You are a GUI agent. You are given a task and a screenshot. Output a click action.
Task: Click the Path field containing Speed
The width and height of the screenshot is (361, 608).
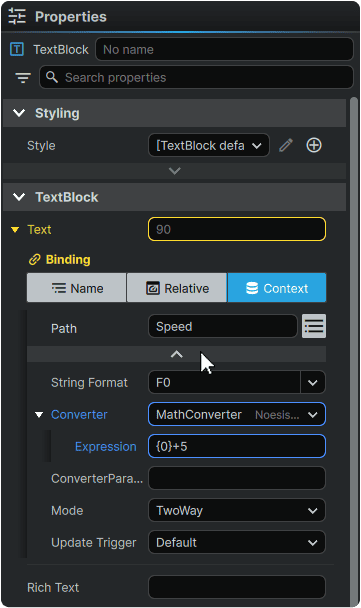pyautogui.click(x=223, y=326)
